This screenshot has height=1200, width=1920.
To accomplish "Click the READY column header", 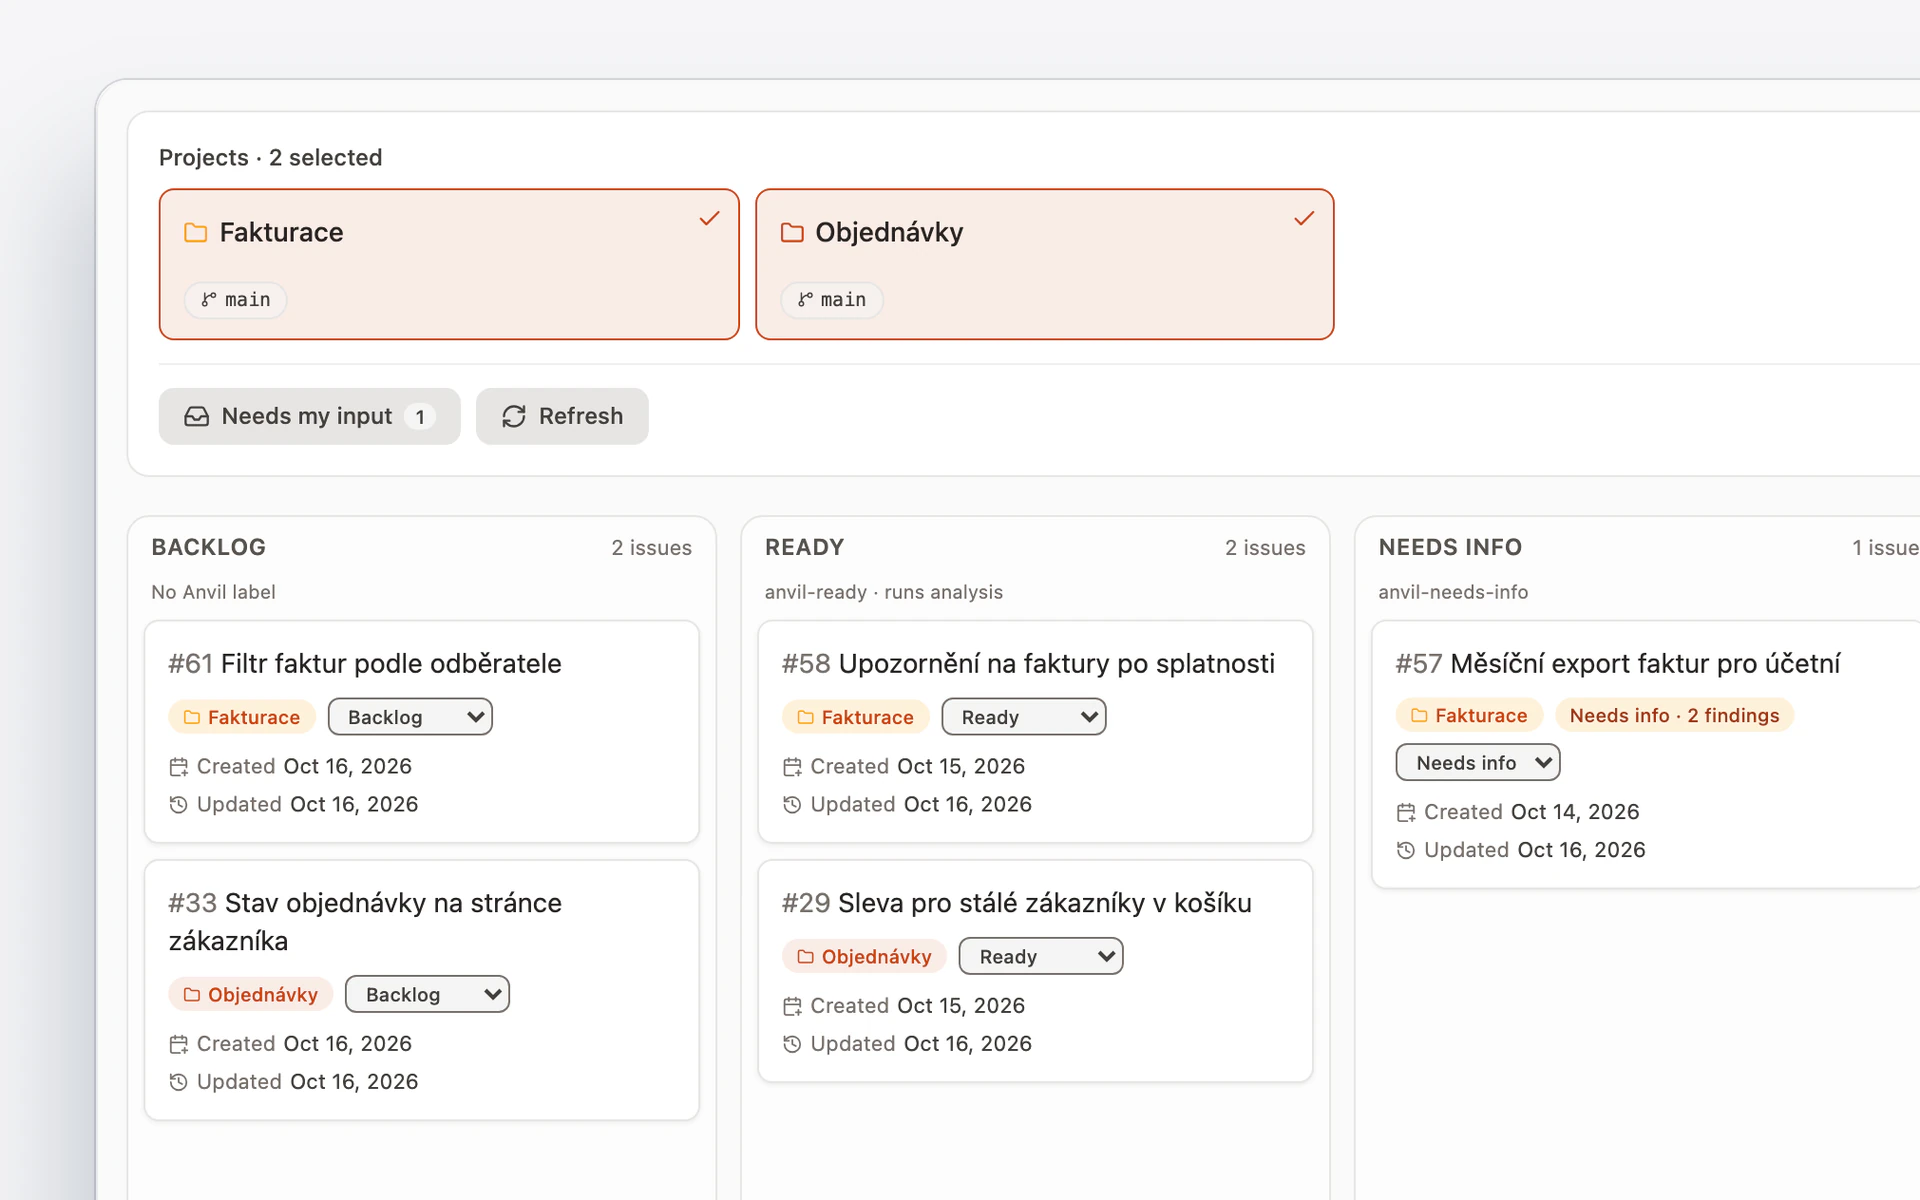I will 805,548.
